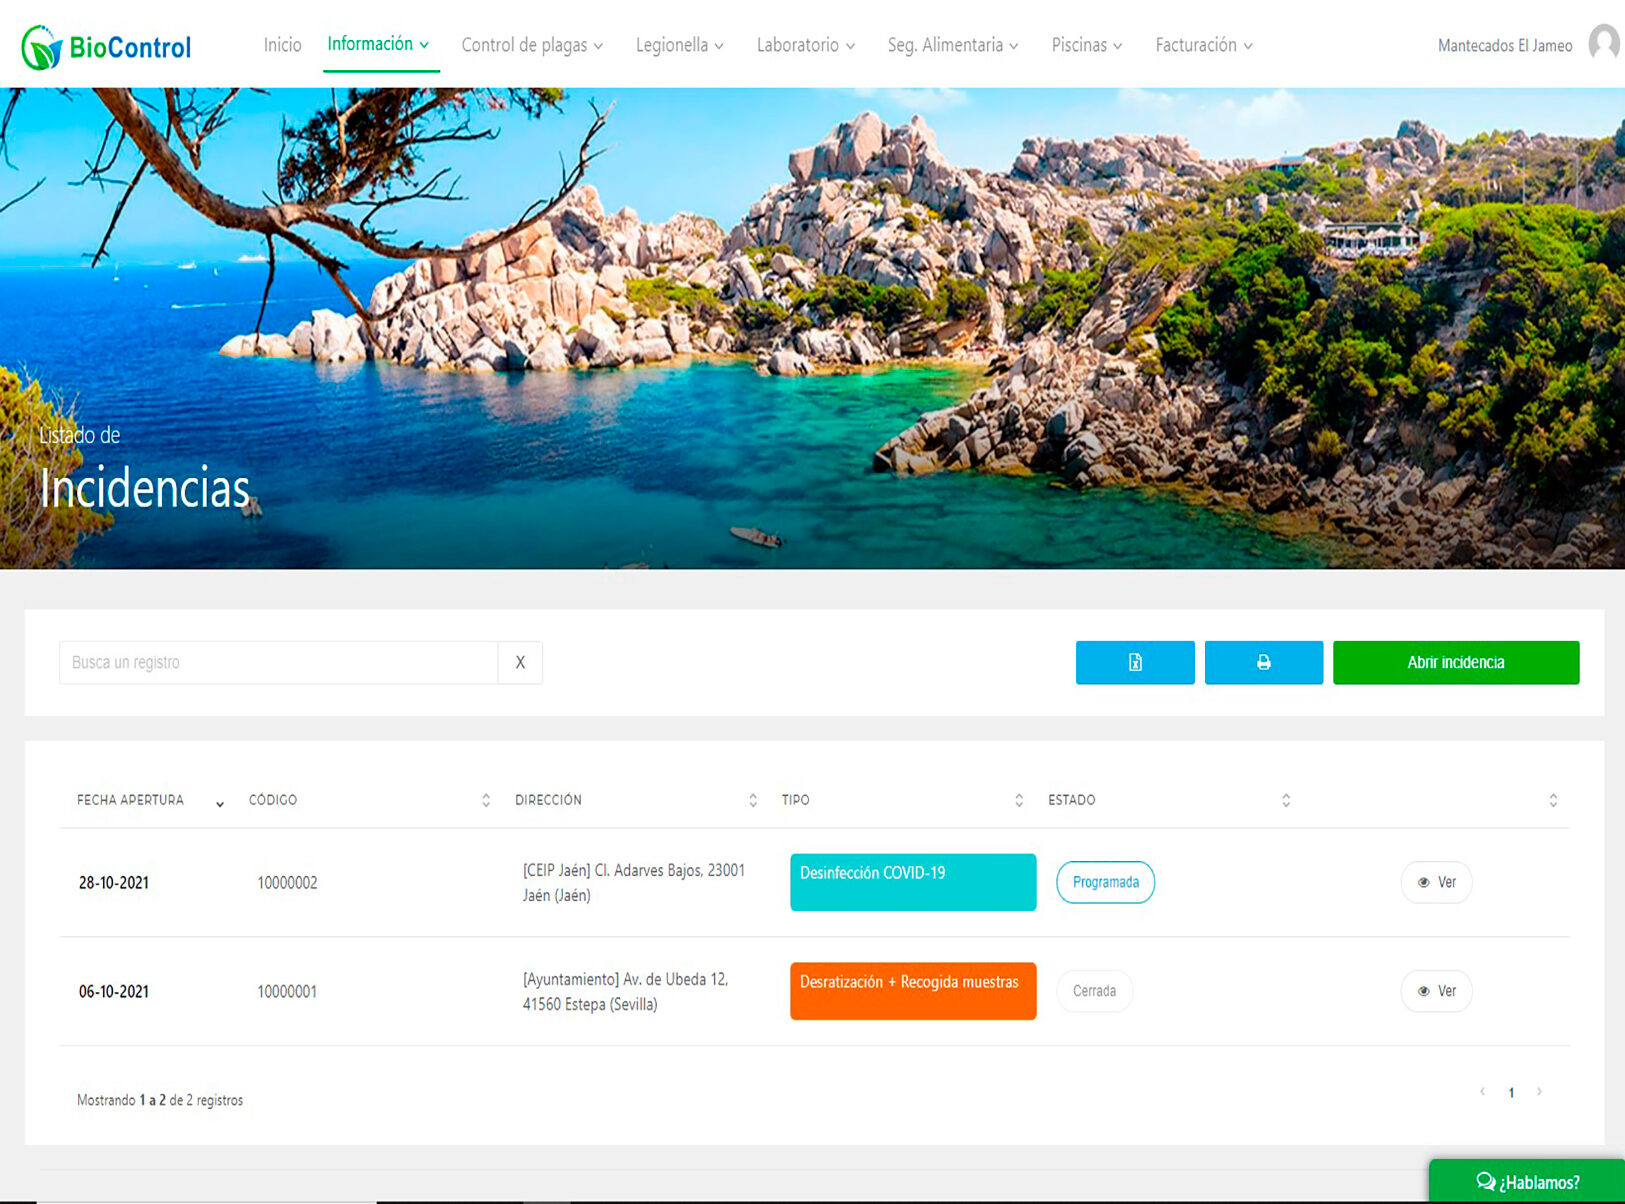Sort by Dirección column arrows

(753, 800)
